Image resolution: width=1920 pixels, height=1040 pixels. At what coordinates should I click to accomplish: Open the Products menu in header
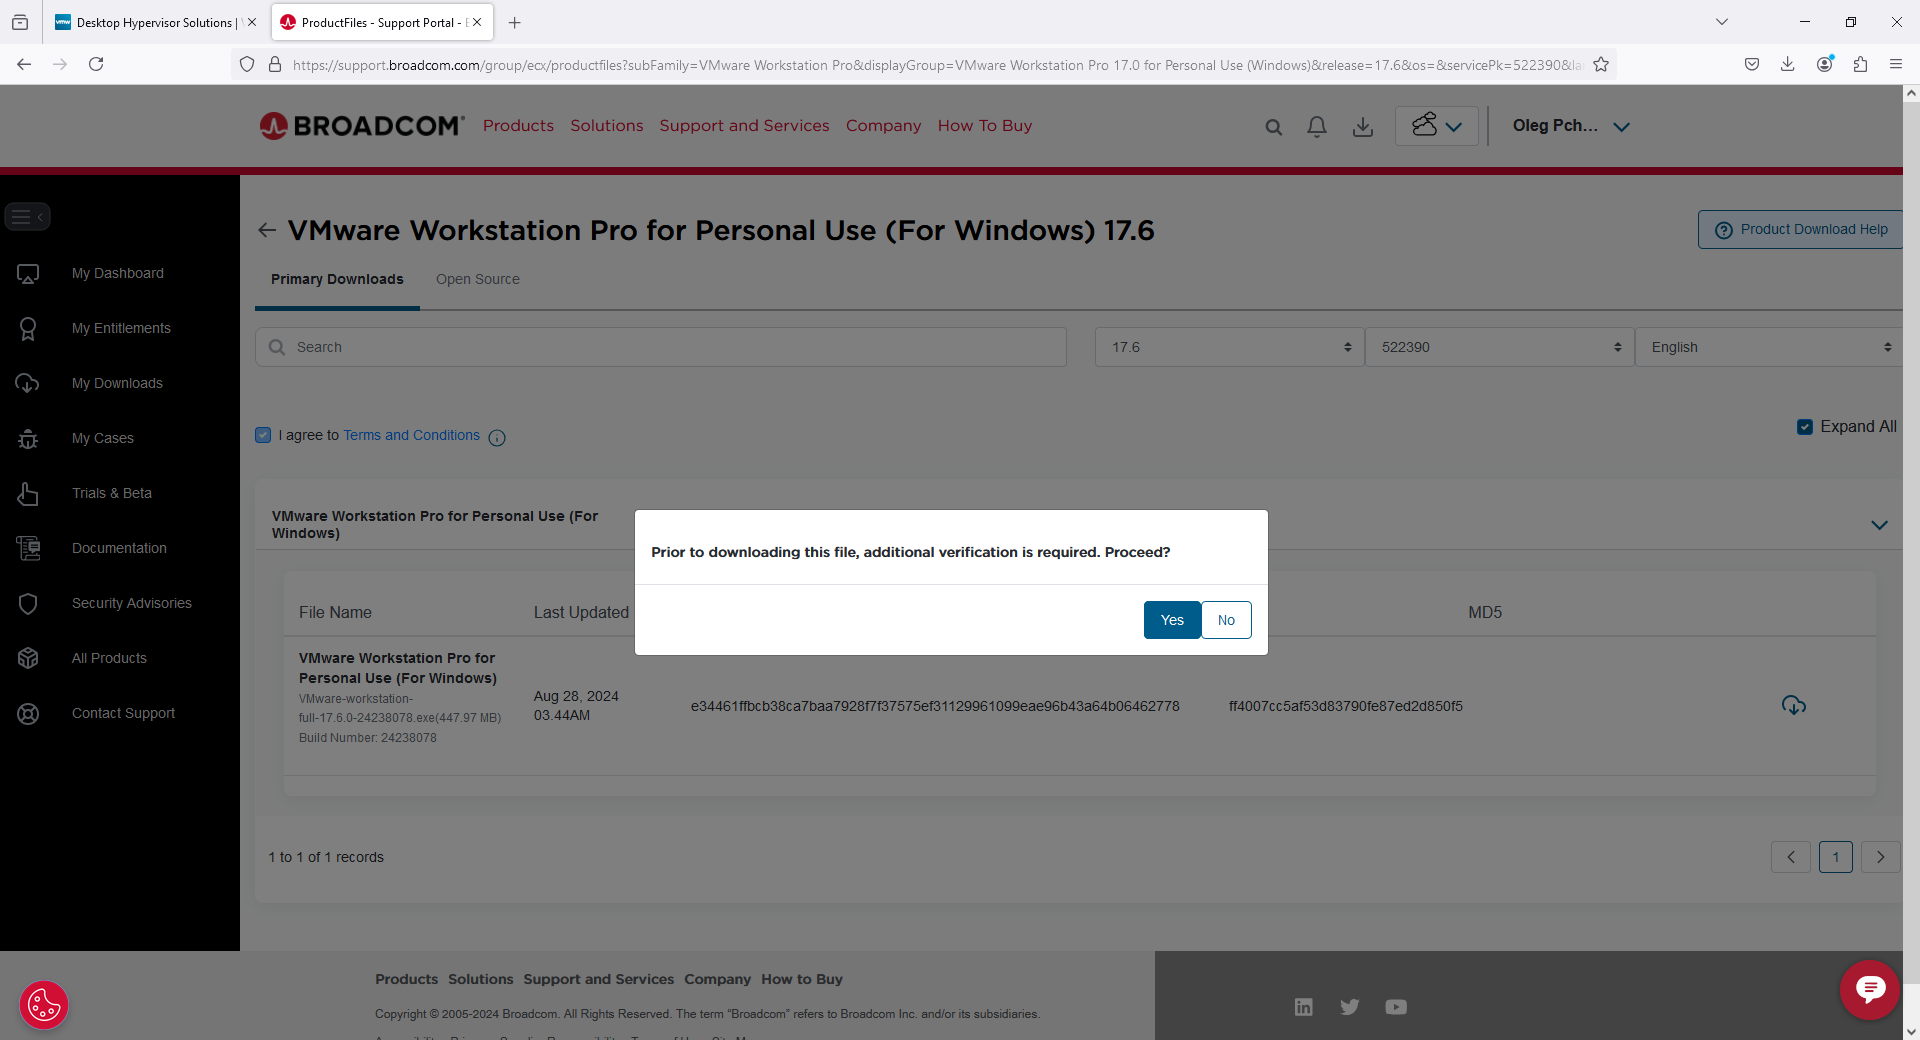[518, 126]
